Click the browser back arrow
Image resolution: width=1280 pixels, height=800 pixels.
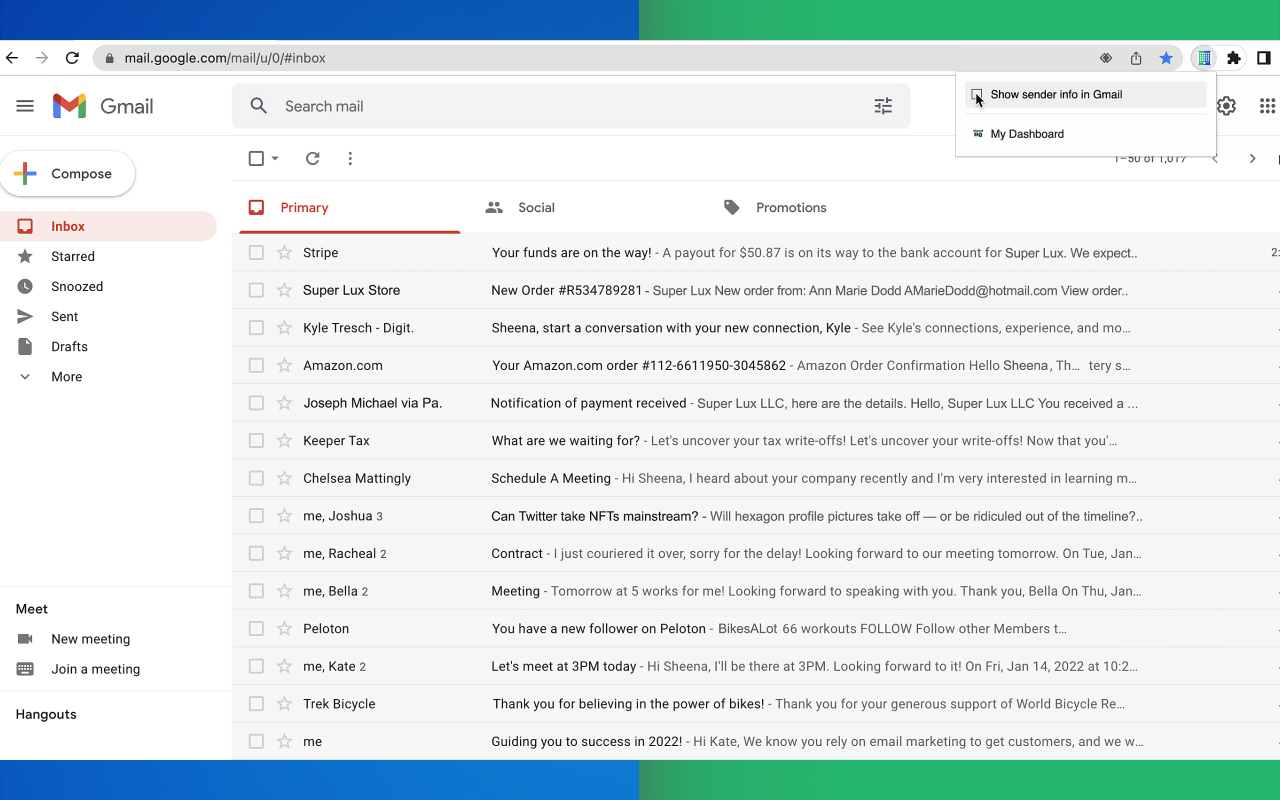point(12,58)
